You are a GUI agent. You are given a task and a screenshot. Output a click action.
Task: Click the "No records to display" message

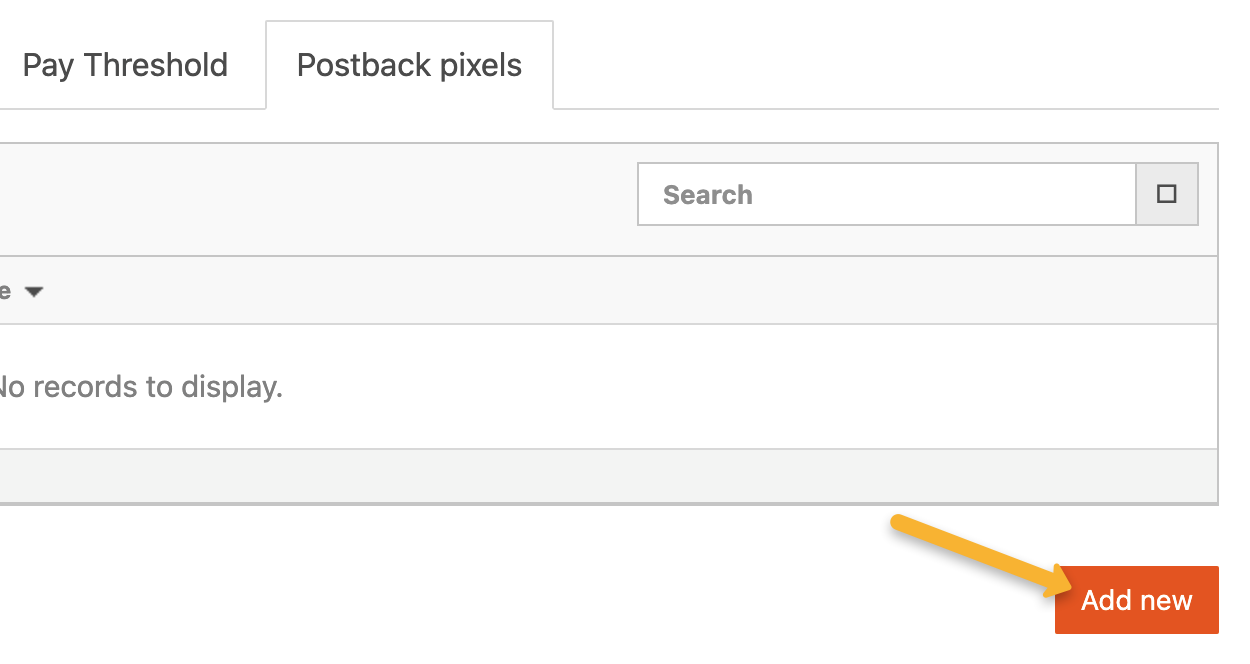(x=140, y=387)
